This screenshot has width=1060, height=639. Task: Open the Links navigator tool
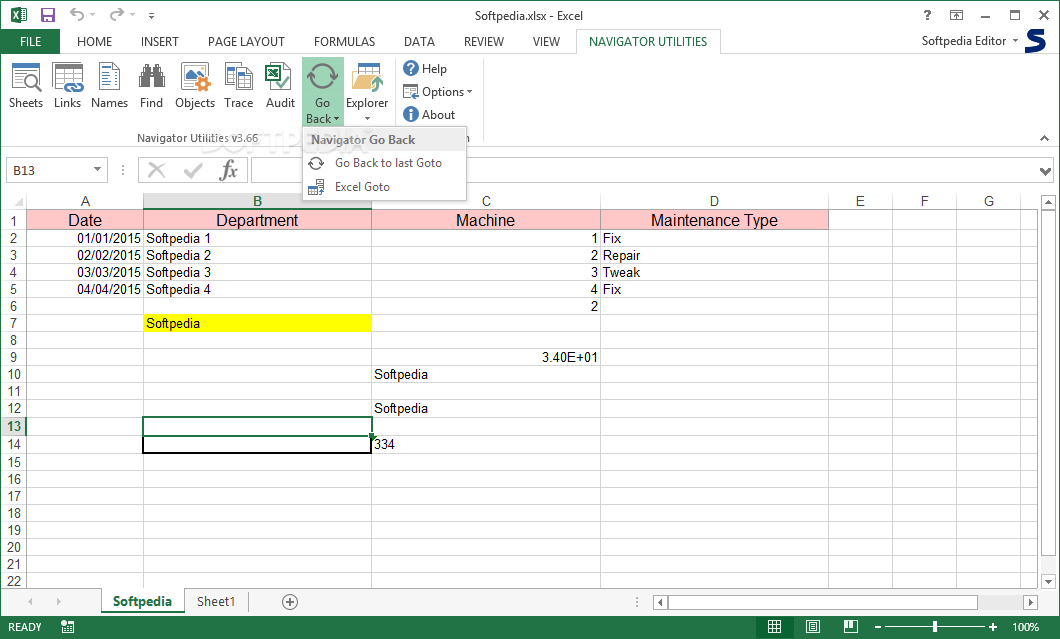click(x=68, y=86)
